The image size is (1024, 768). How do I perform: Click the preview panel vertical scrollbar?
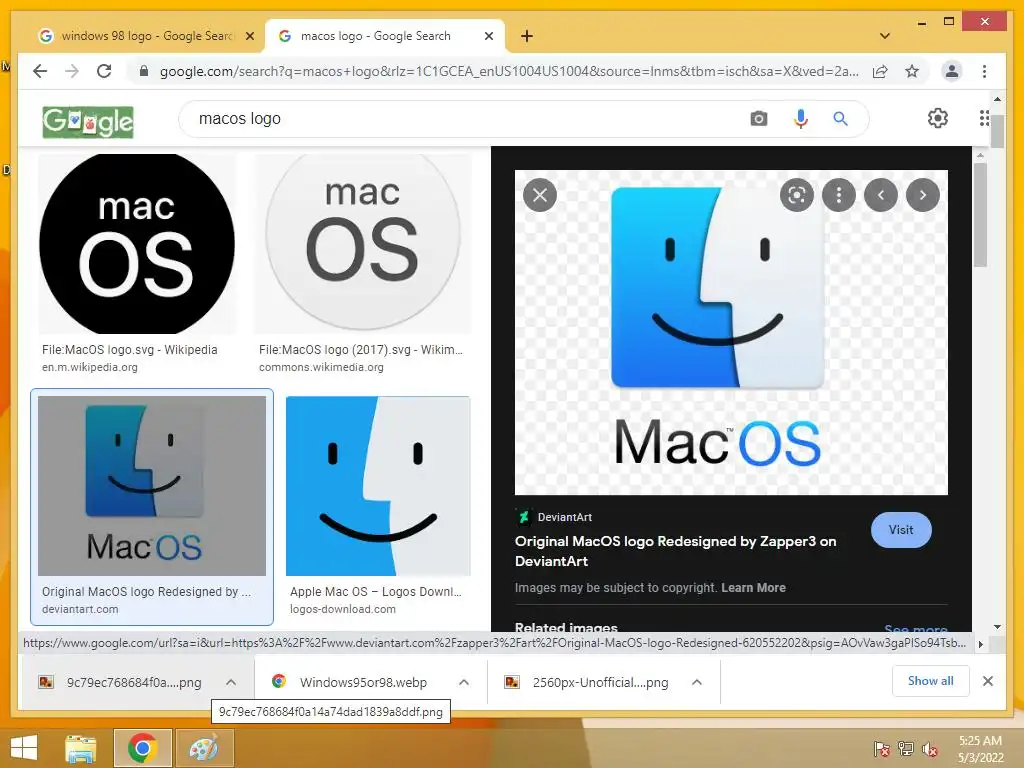(x=980, y=216)
